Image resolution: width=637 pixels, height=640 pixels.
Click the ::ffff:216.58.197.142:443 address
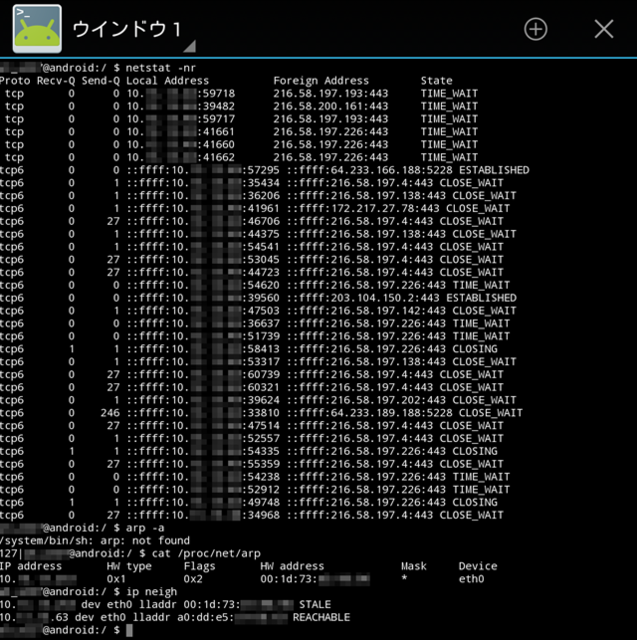click(366, 311)
